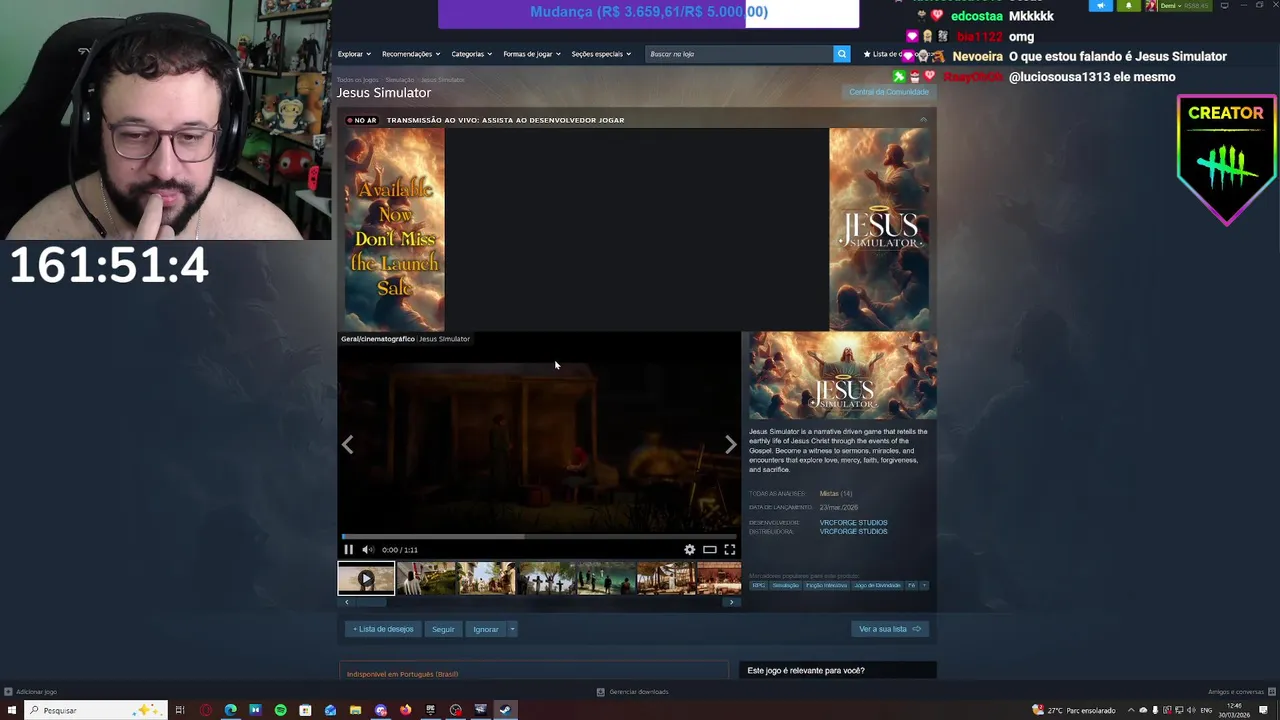This screenshot has width=1280, height=720.
Task: Click the Seguir button
Action: click(x=443, y=629)
